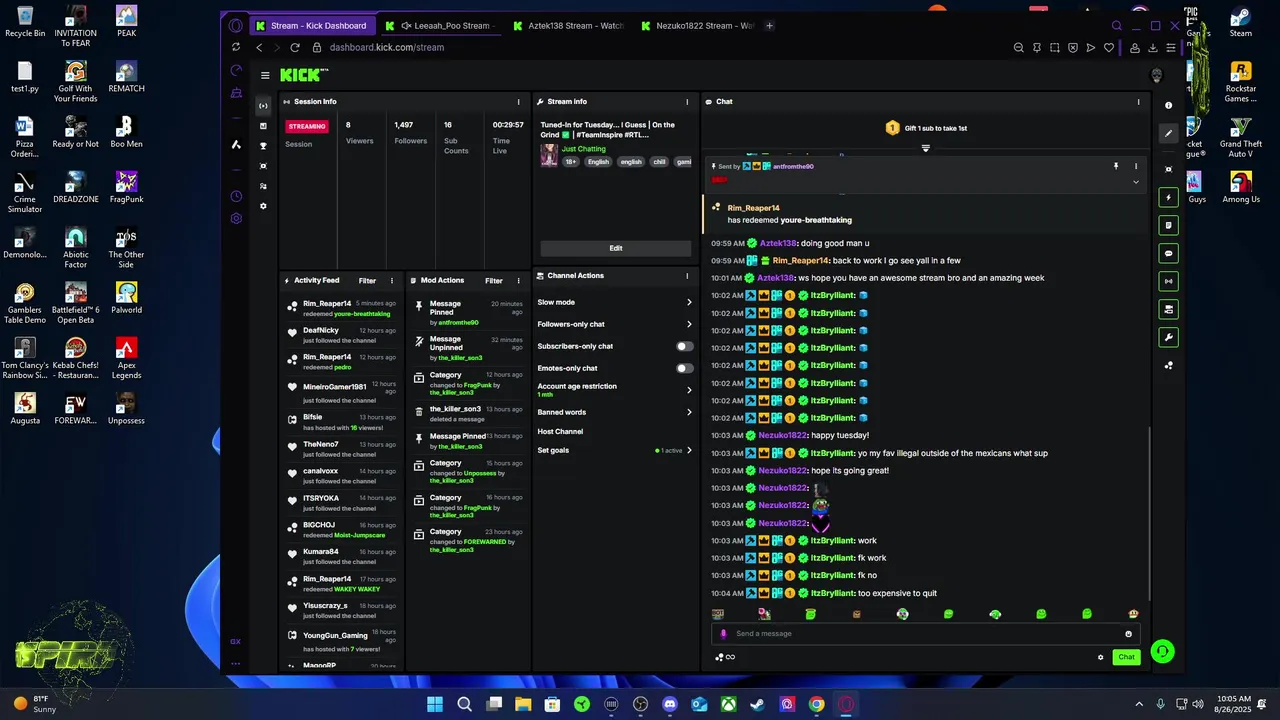Open the trophy icon in left sidebar
Screen dimensions: 1280x720
pyautogui.click(x=263, y=146)
